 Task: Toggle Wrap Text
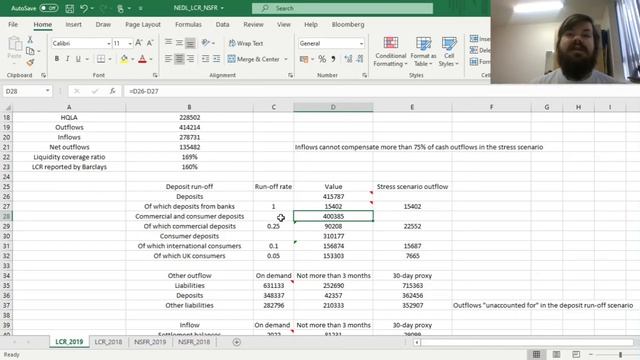point(246,43)
